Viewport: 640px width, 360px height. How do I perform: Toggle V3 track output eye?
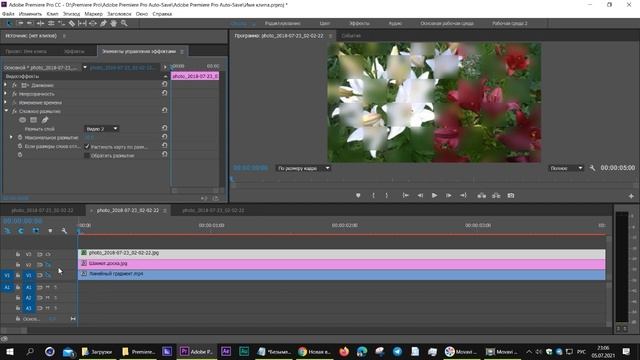(48, 254)
